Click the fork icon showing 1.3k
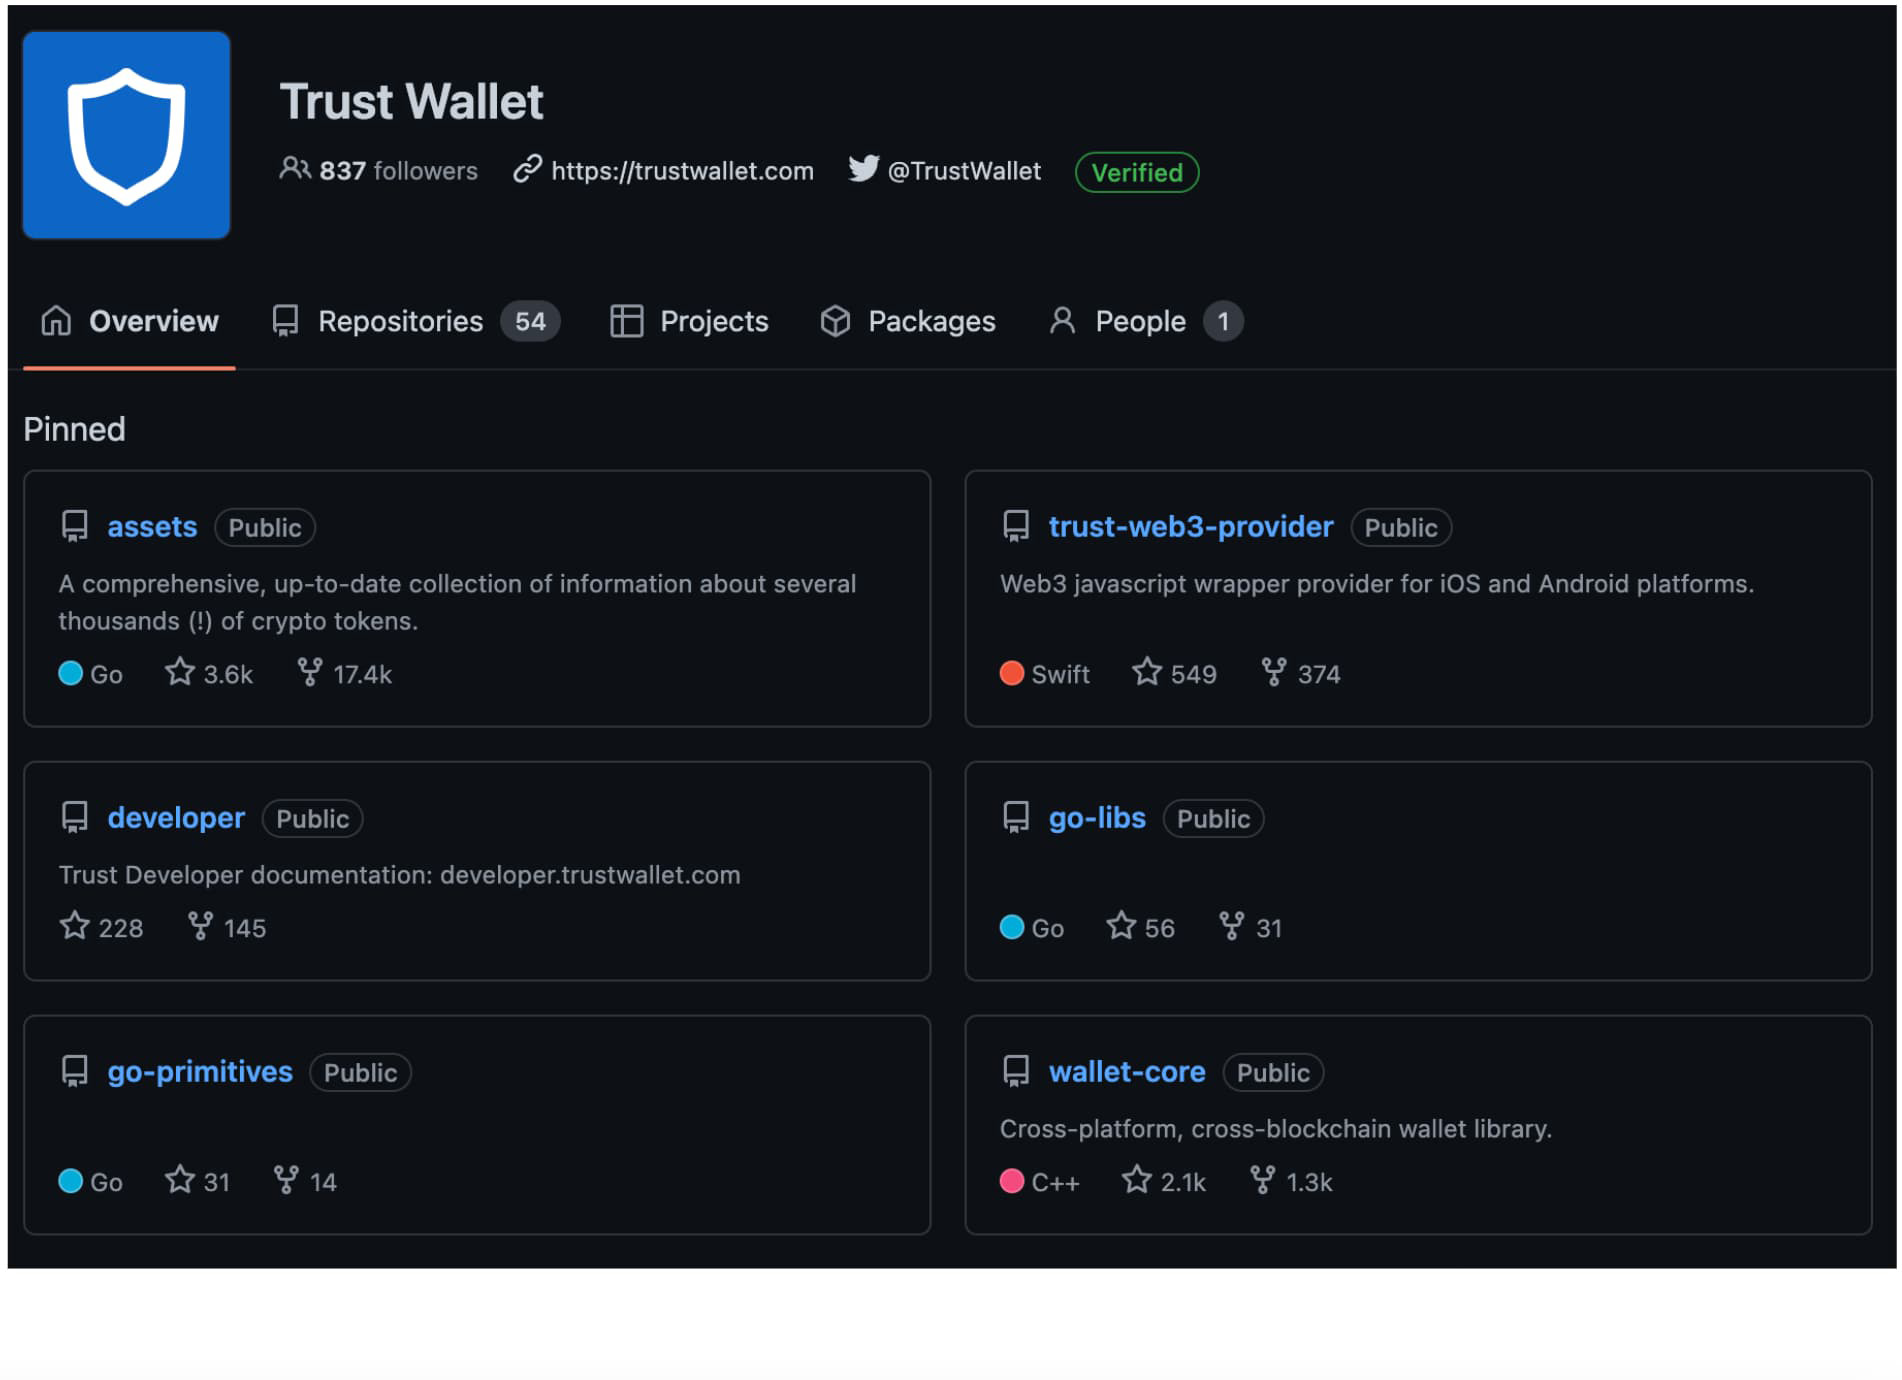1902x1380 pixels. pyautogui.click(x=1262, y=1180)
